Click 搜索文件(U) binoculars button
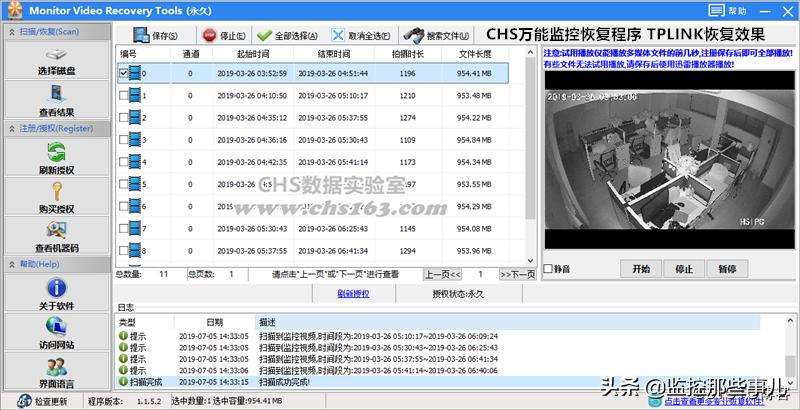800x410 pixels. pos(436,36)
